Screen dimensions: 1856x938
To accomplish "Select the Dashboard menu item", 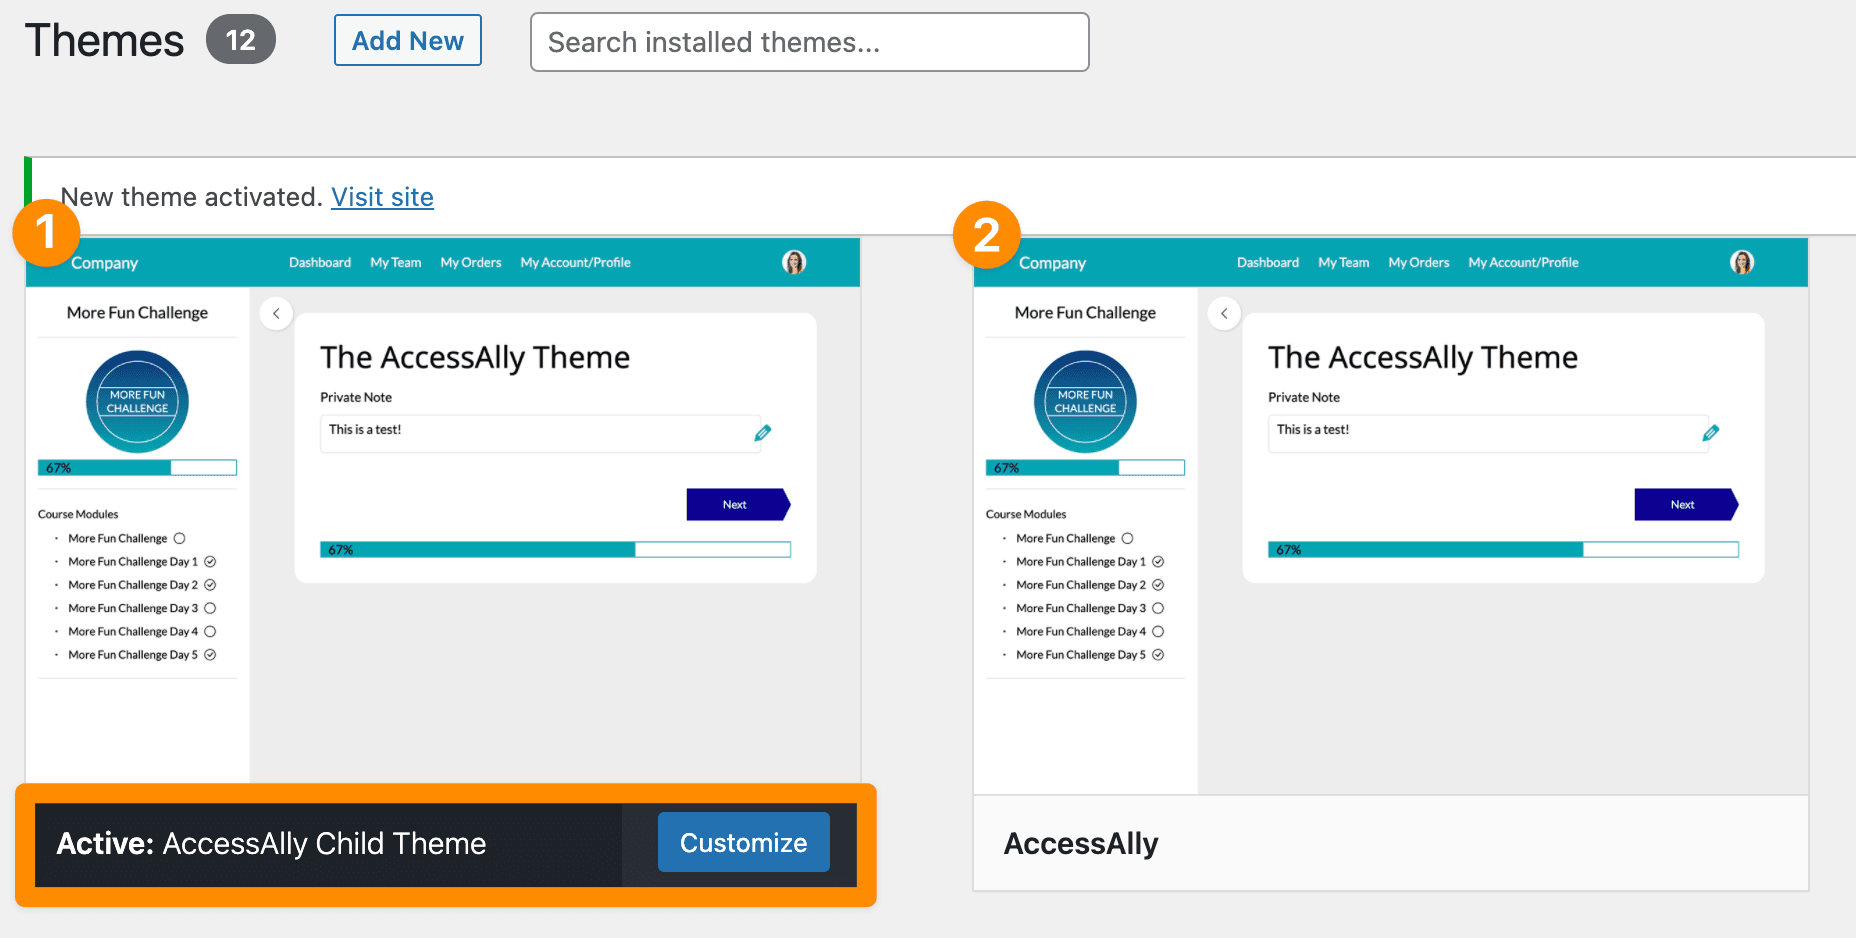I will [319, 262].
